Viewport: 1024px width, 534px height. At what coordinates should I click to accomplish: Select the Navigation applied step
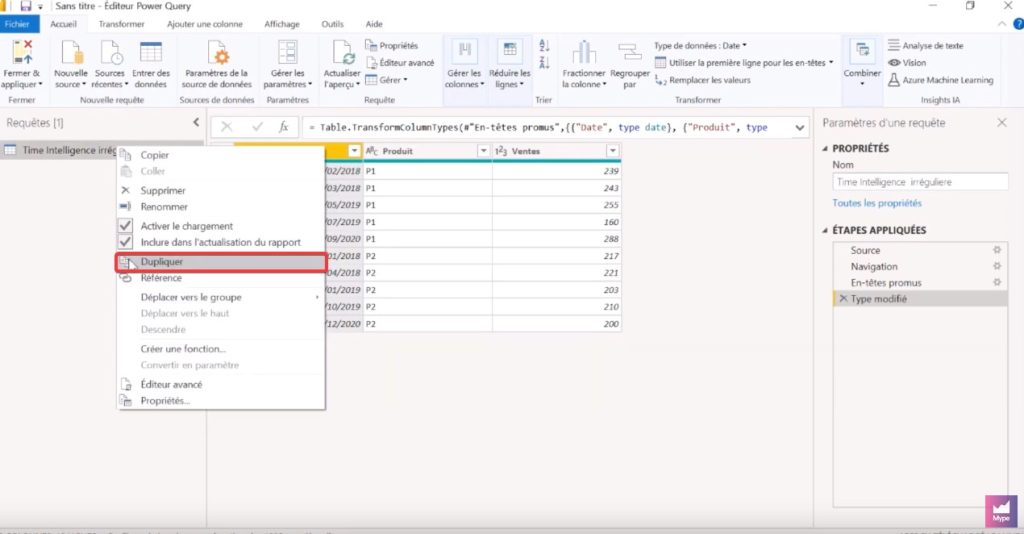tap(921, 266)
